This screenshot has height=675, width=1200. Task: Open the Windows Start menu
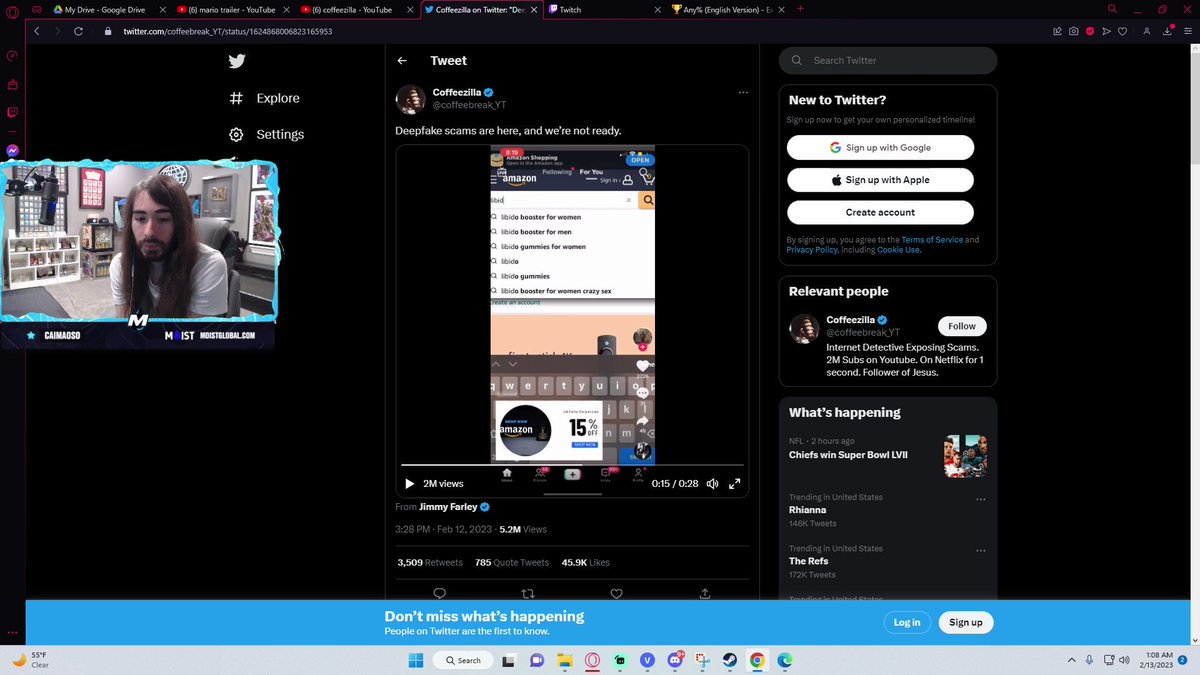415,660
